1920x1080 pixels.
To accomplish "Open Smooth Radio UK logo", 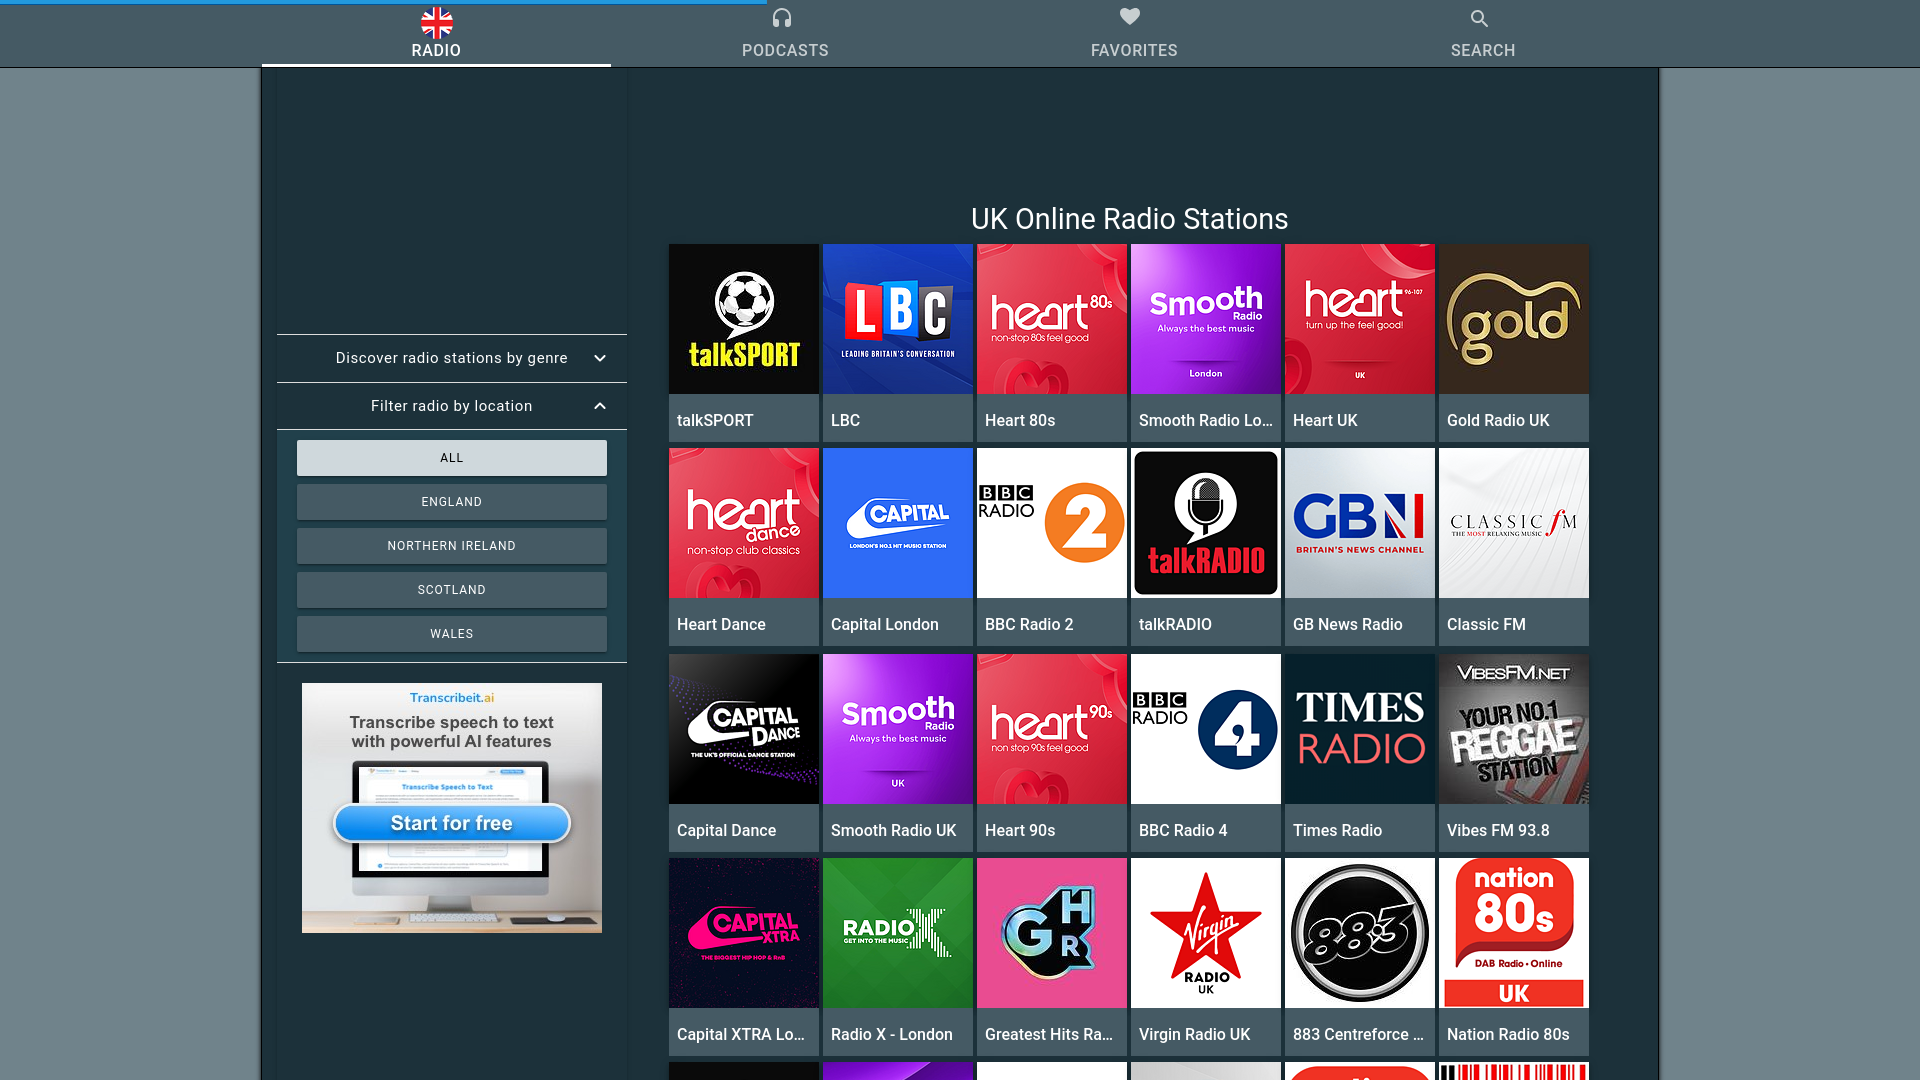I will [x=898, y=729].
